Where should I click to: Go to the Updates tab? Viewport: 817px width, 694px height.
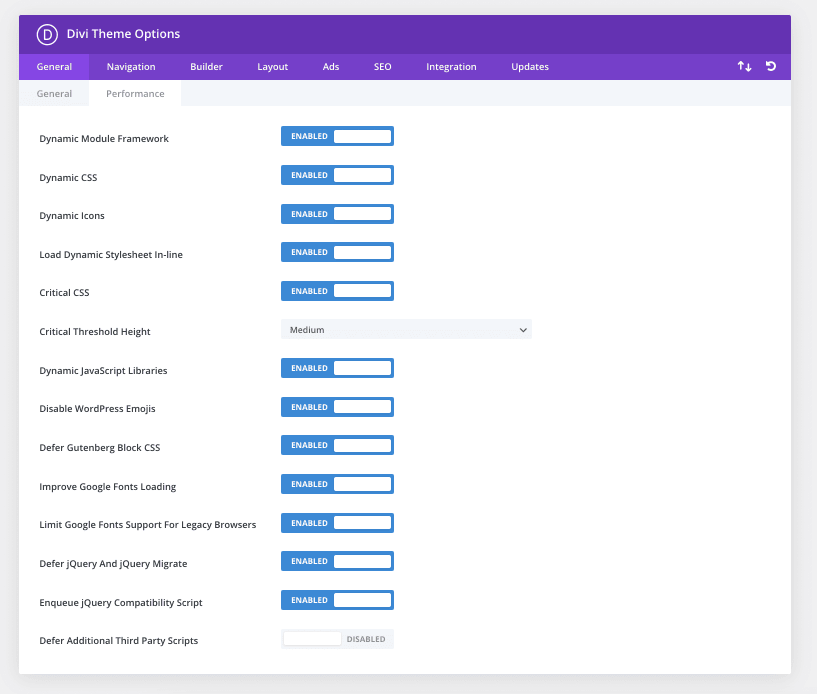tap(530, 67)
